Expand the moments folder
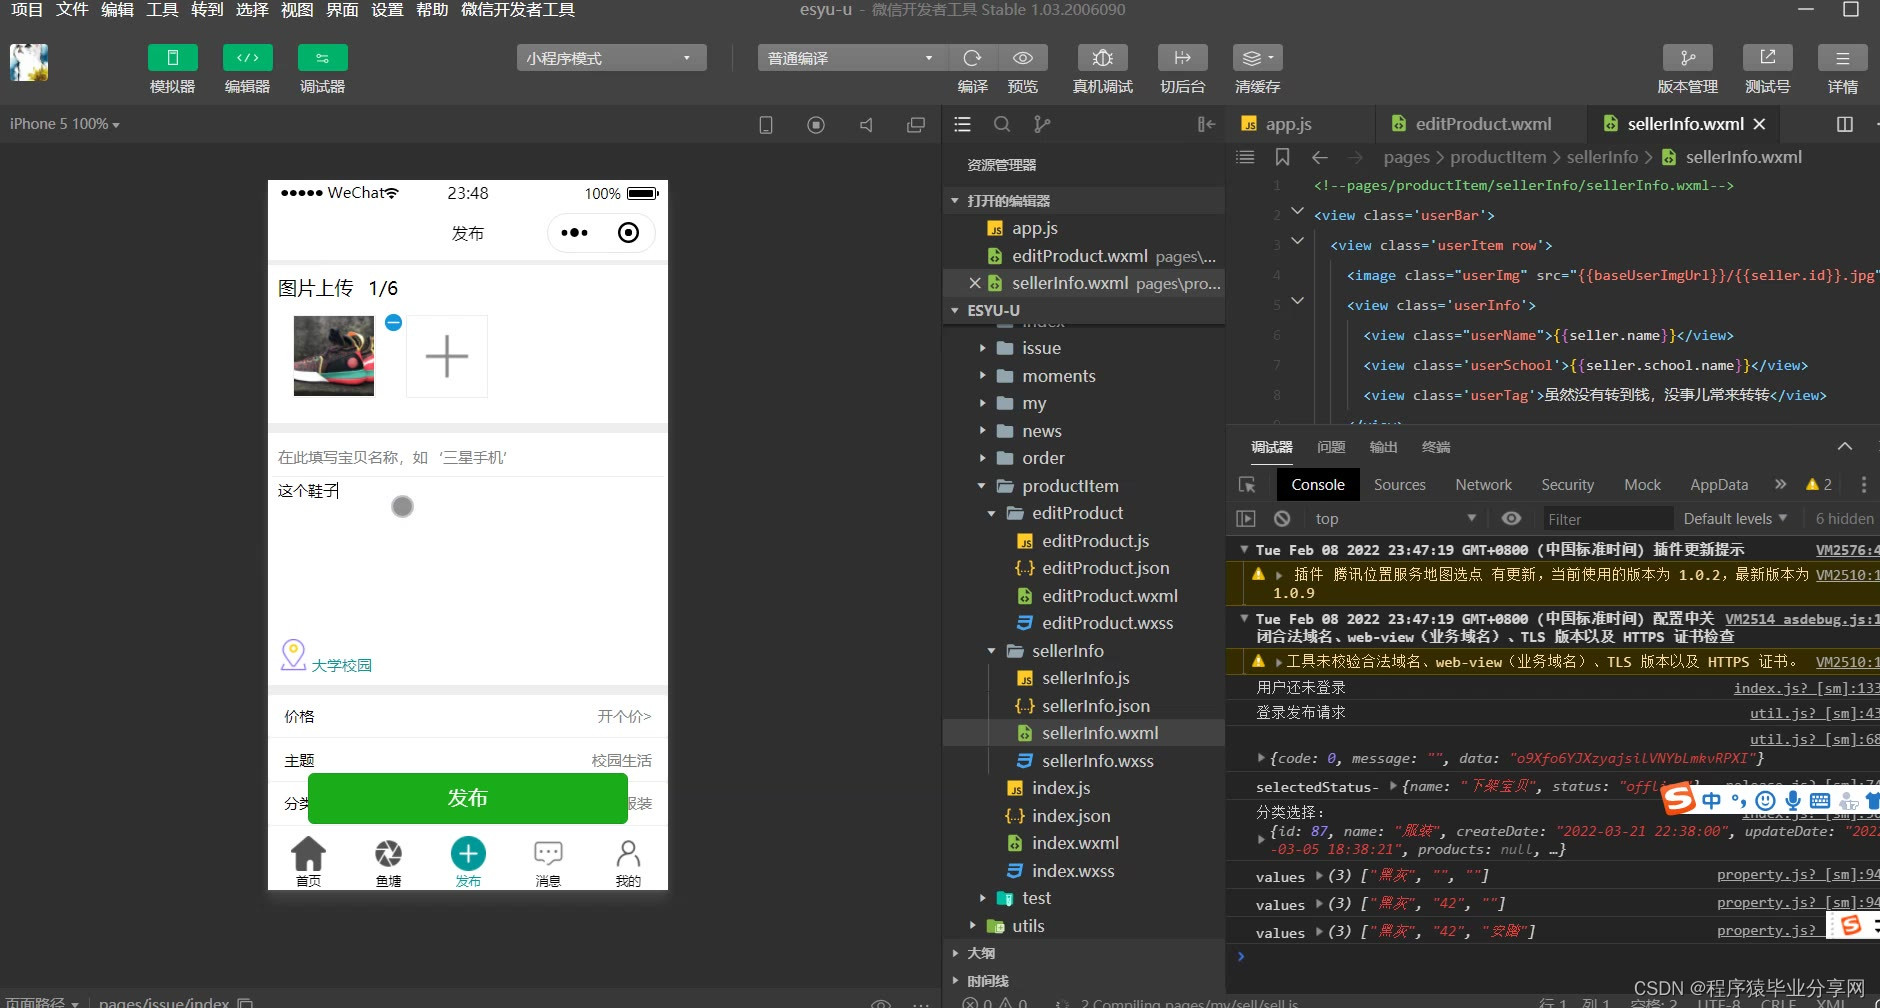Image resolution: width=1880 pixels, height=1008 pixels. click(x=1059, y=376)
